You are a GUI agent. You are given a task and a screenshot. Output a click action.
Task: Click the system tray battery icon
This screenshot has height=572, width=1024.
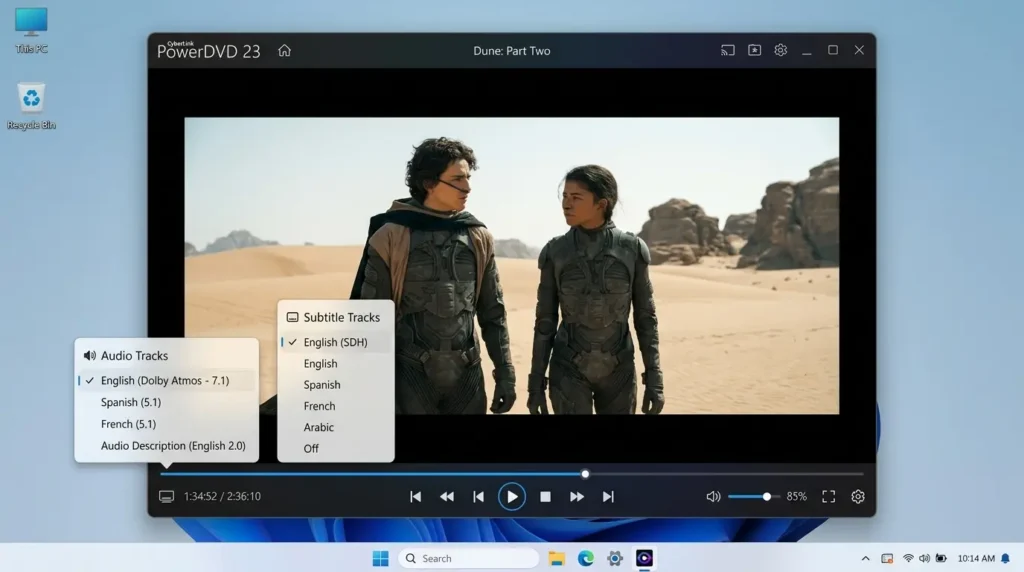(x=941, y=558)
